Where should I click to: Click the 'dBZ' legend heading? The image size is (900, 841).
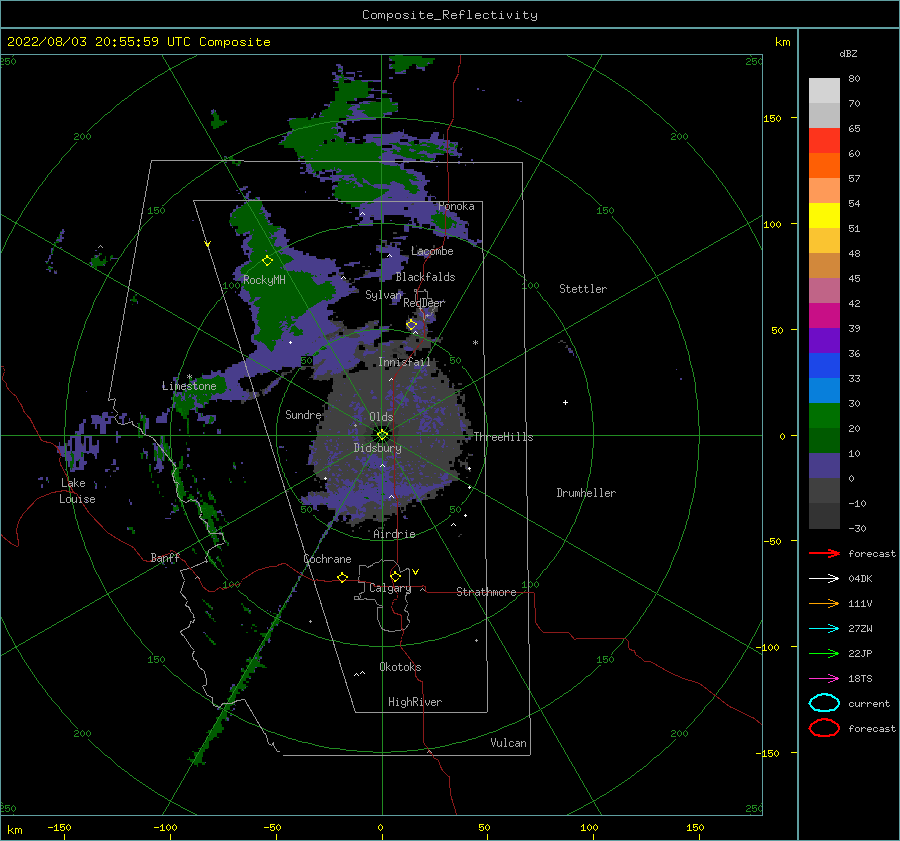848,53
